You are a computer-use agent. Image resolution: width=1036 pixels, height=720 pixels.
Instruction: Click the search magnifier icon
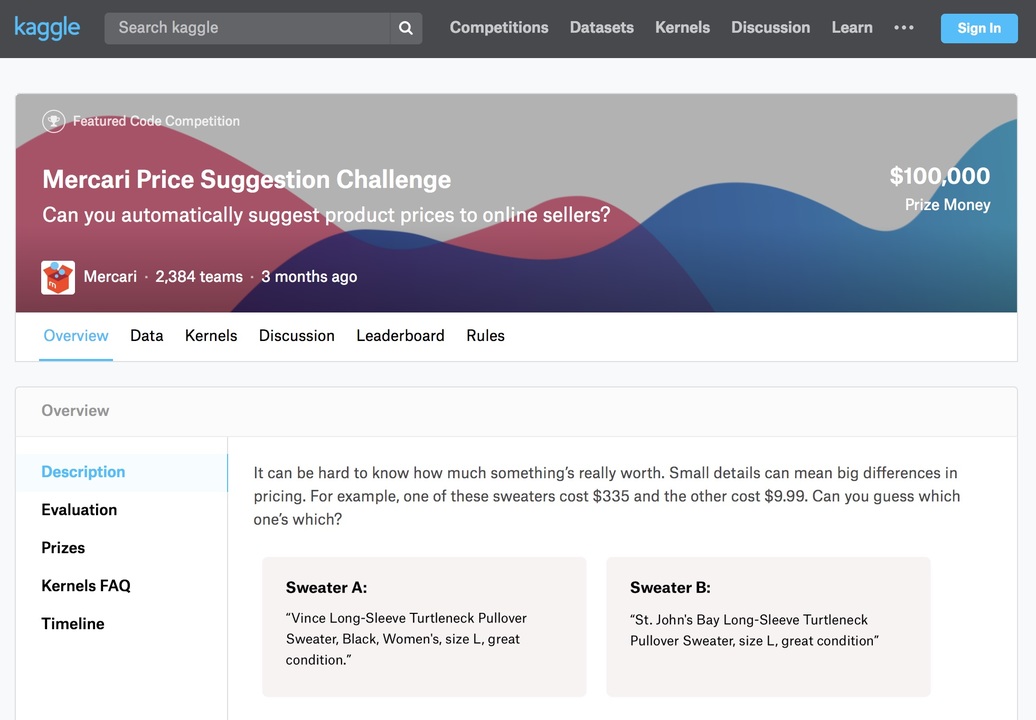coord(406,28)
